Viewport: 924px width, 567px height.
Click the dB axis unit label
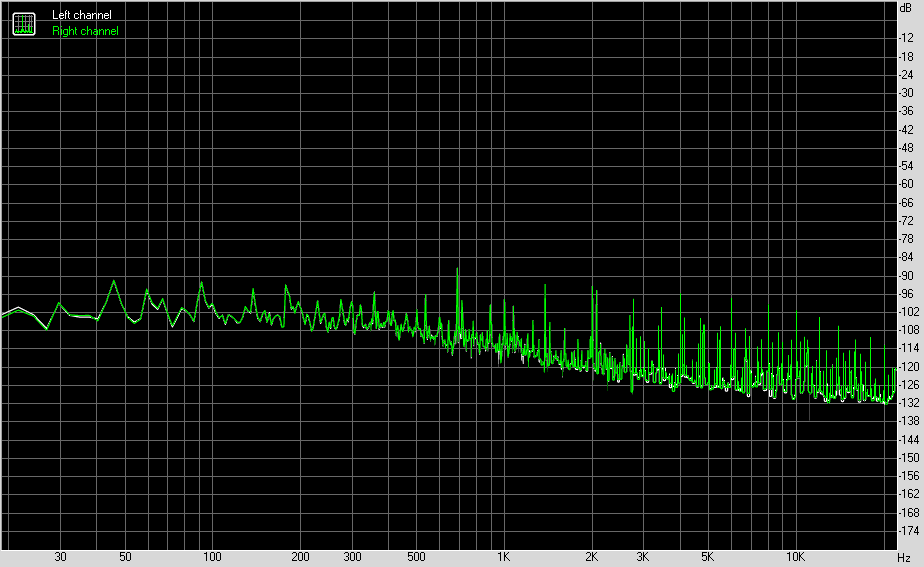pos(906,8)
